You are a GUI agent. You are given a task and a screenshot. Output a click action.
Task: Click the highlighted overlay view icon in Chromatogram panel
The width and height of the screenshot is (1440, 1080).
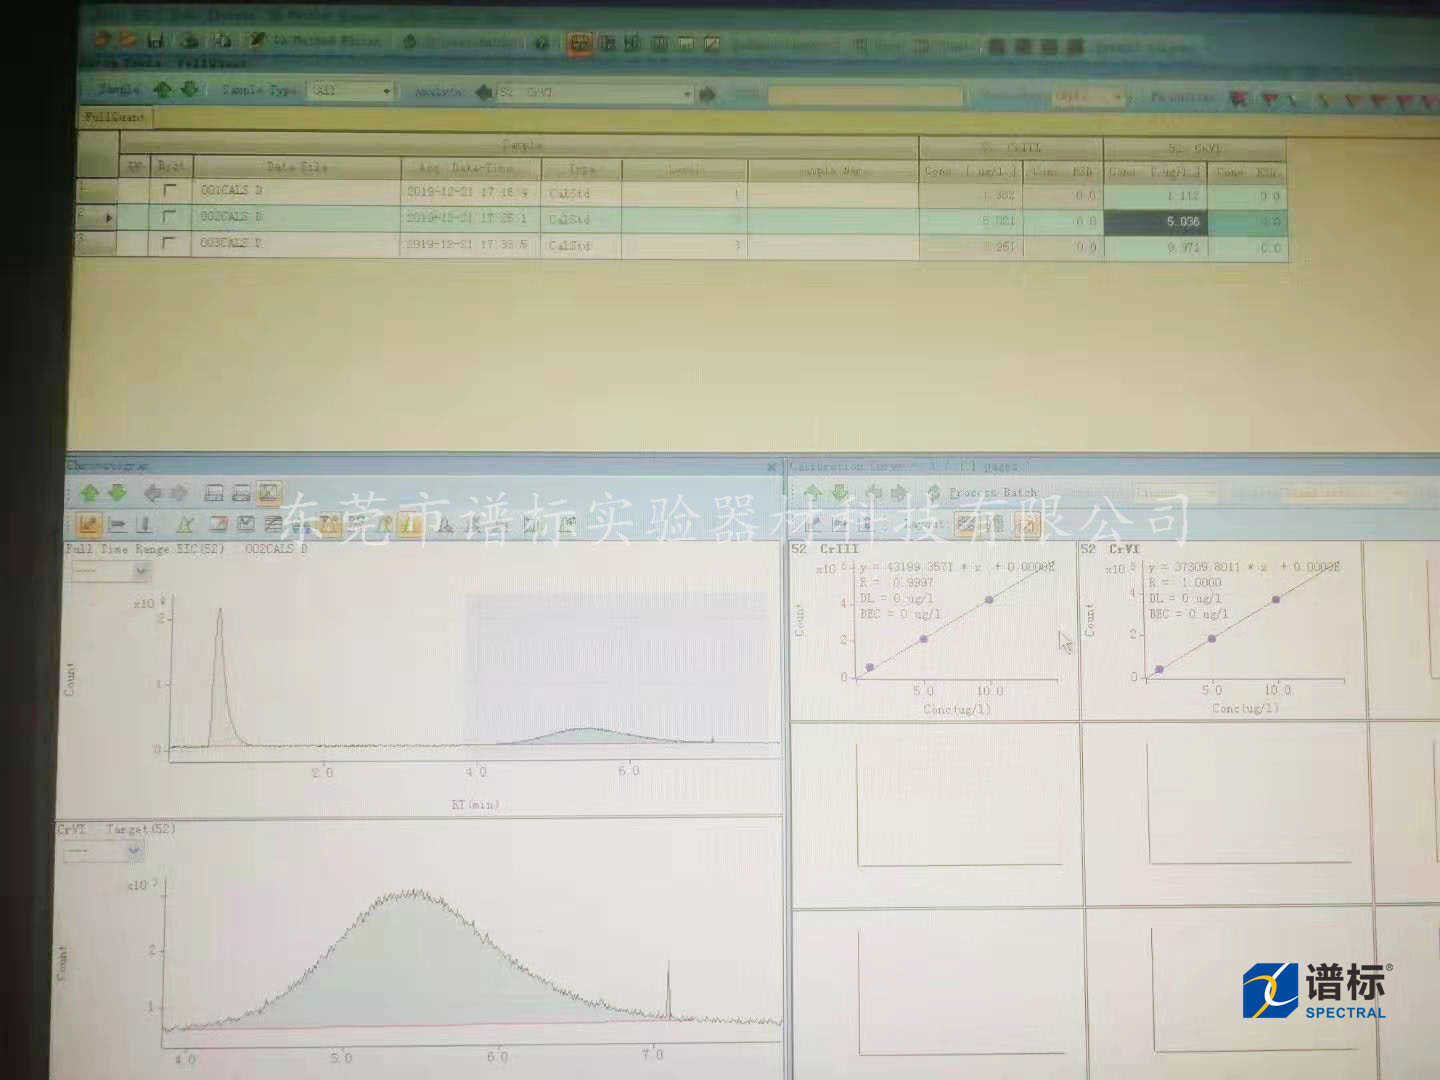coord(268,492)
